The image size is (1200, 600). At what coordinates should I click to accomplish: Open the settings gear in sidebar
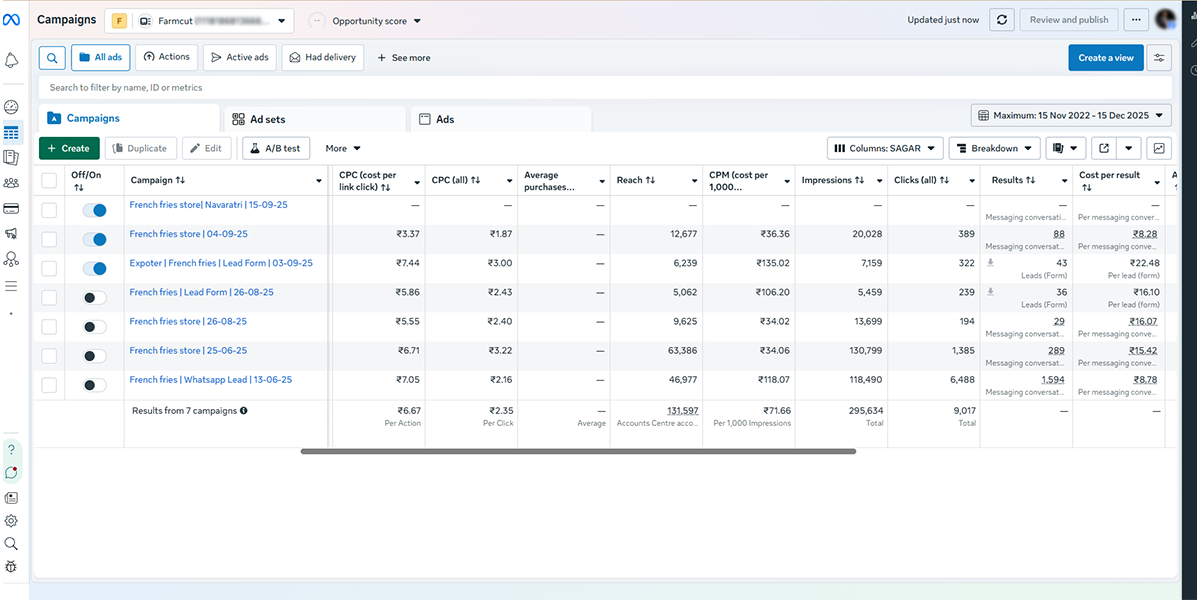[x=12, y=521]
